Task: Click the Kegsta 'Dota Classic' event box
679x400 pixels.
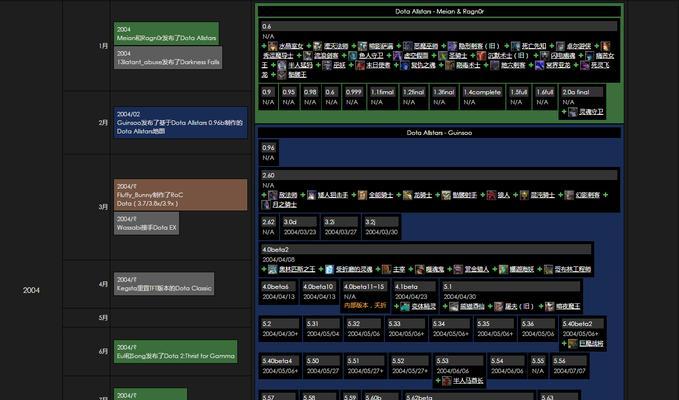Action: [164, 284]
